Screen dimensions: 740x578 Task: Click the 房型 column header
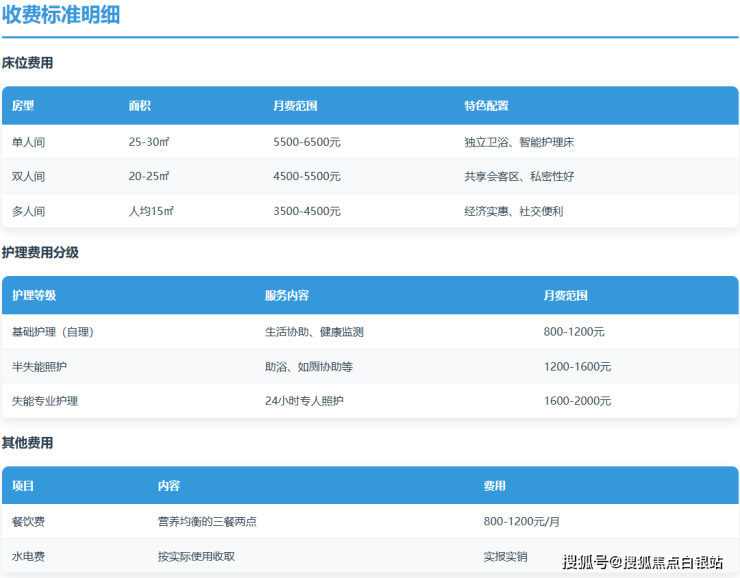click(x=23, y=106)
